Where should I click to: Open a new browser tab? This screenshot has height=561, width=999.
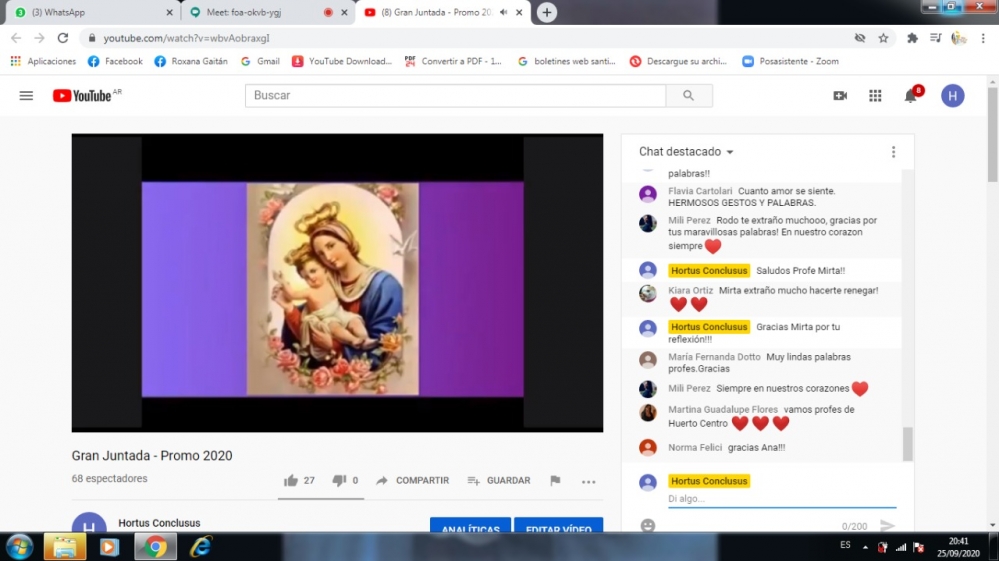(x=547, y=12)
